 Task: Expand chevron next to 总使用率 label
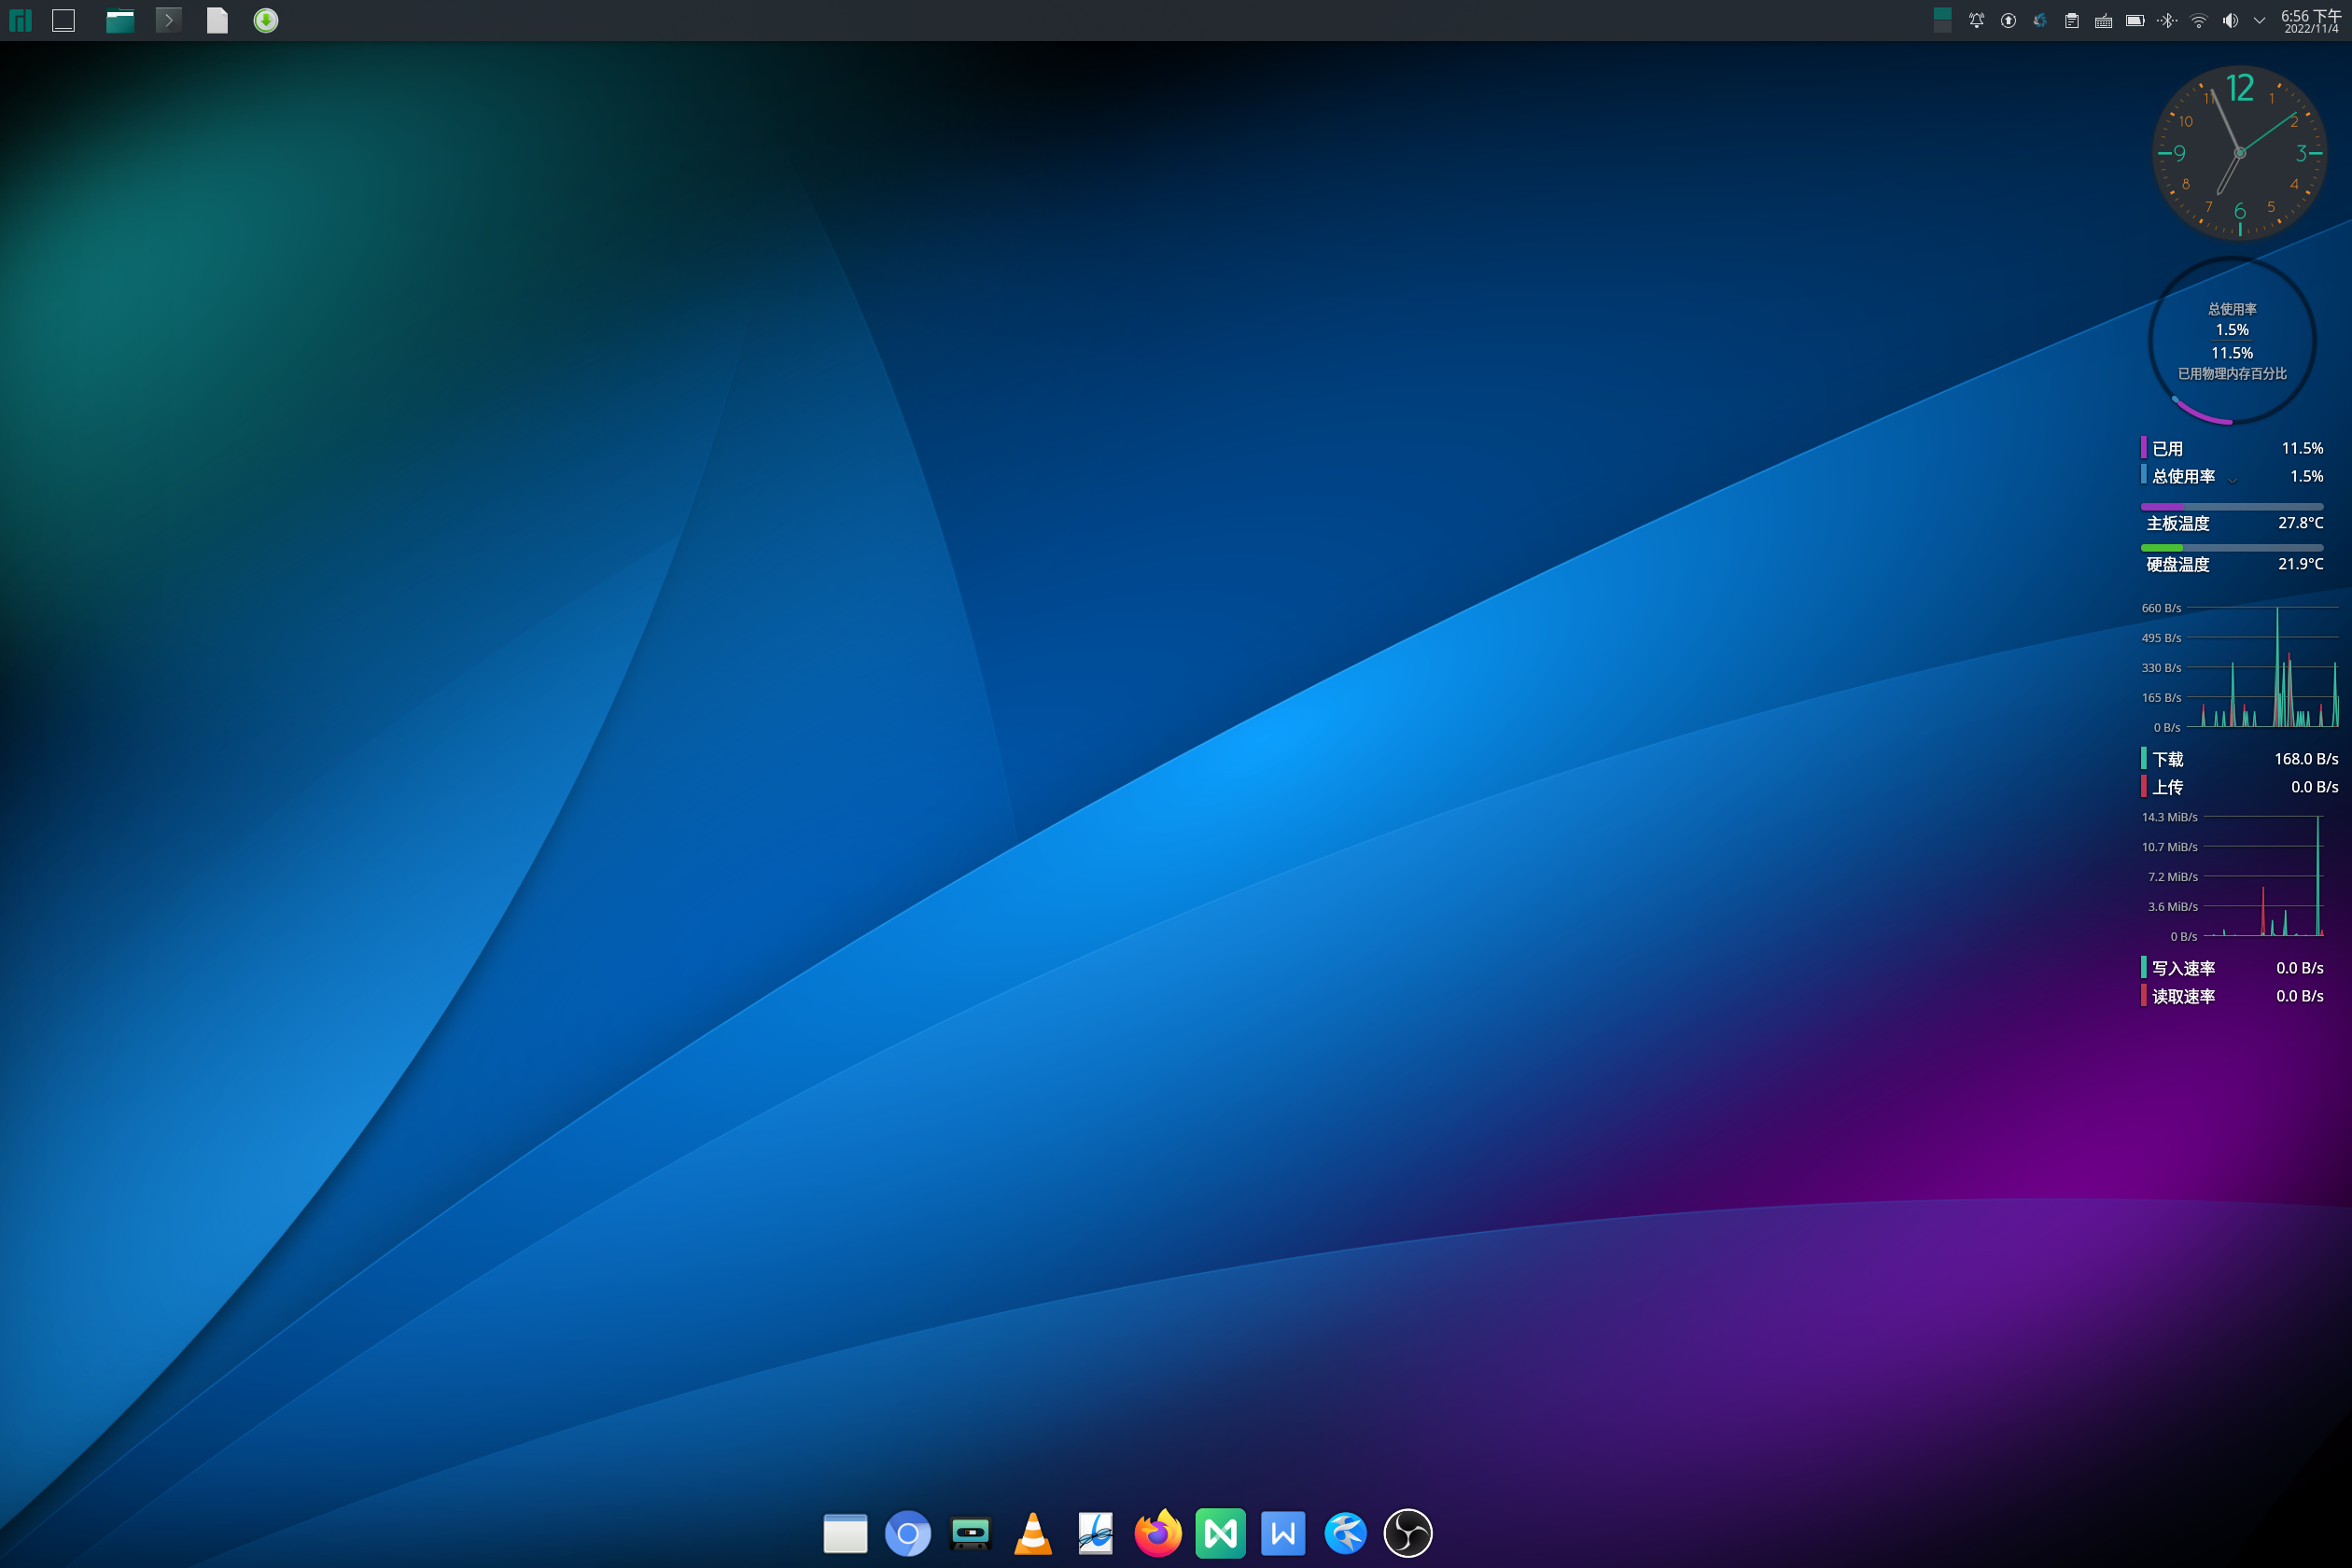(x=2232, y=480)
